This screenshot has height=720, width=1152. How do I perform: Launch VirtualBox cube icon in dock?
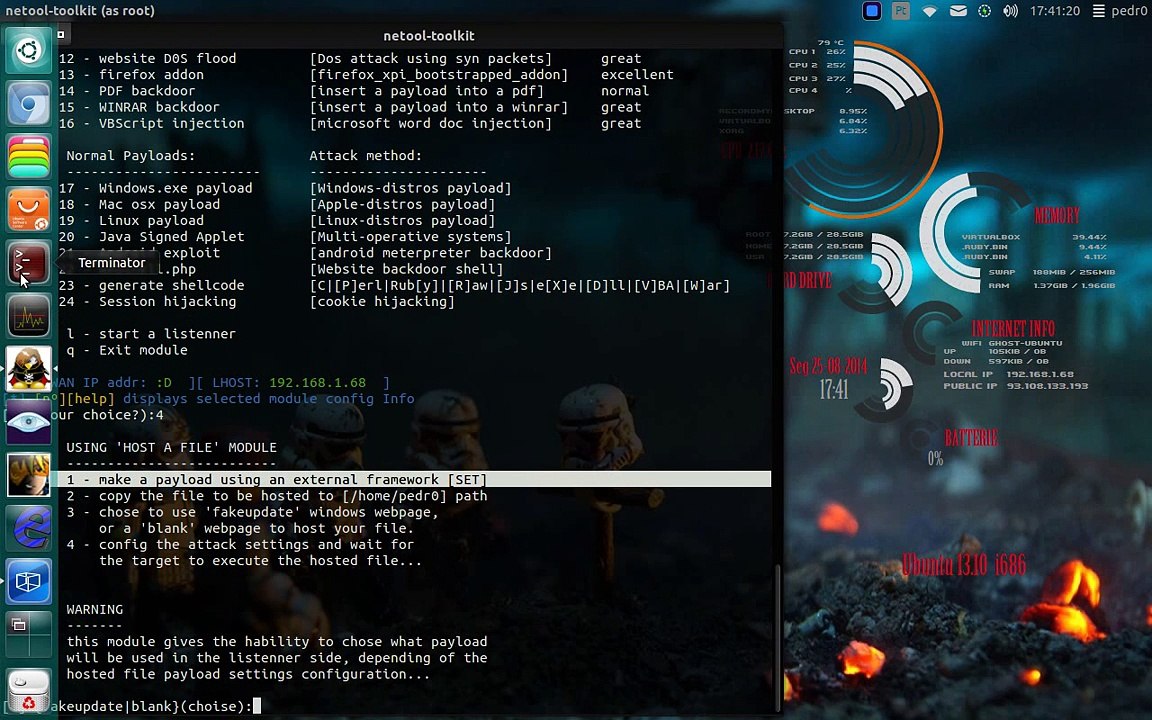[x=29, y=581]
